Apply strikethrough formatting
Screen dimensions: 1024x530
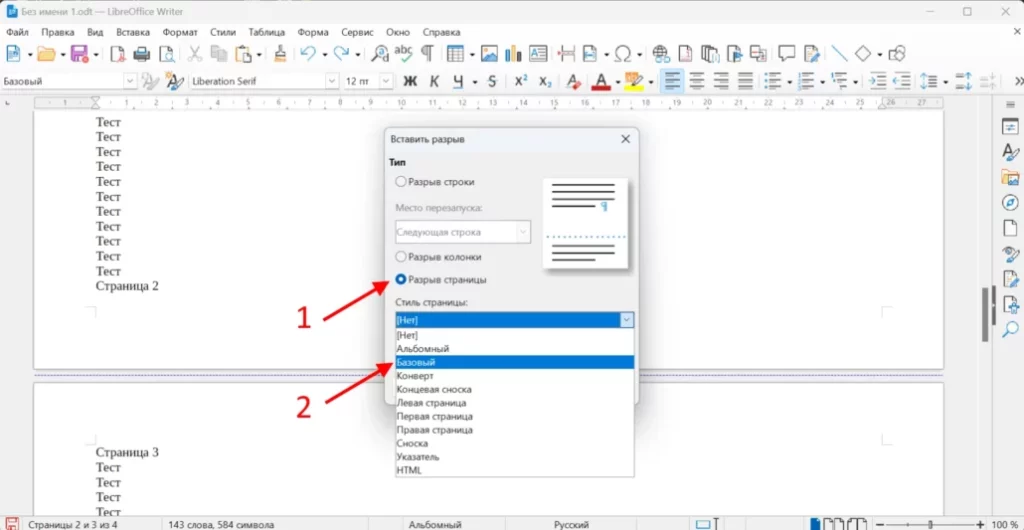tap(492, 82)
